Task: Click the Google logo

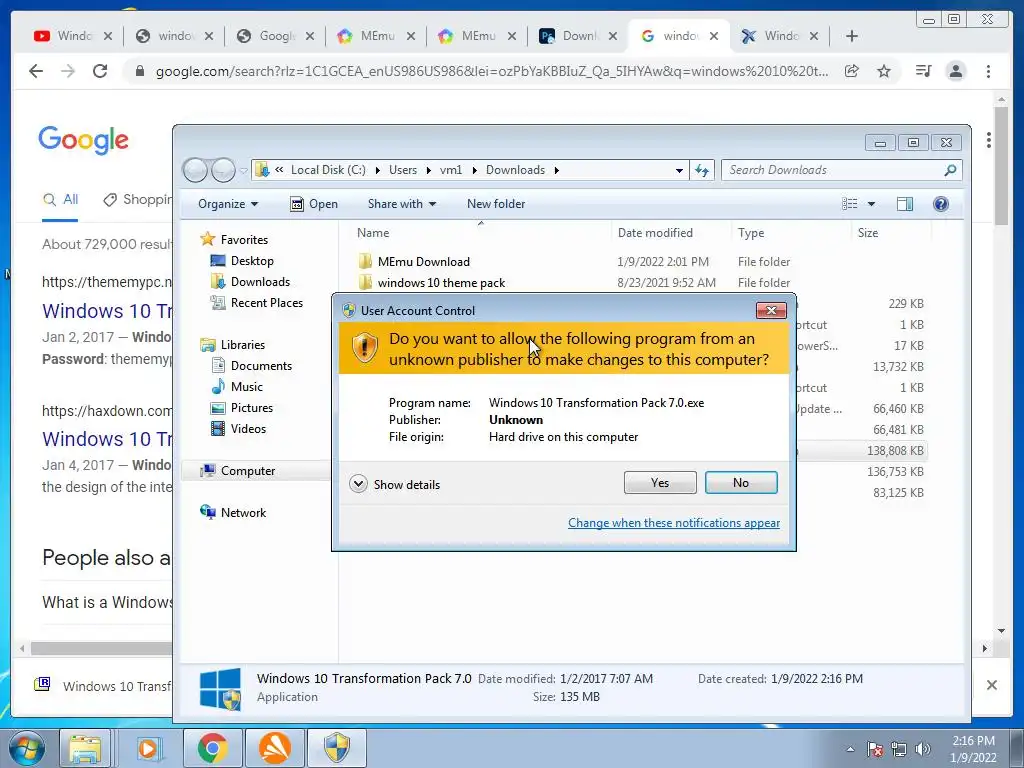Action: coord(83,140)
